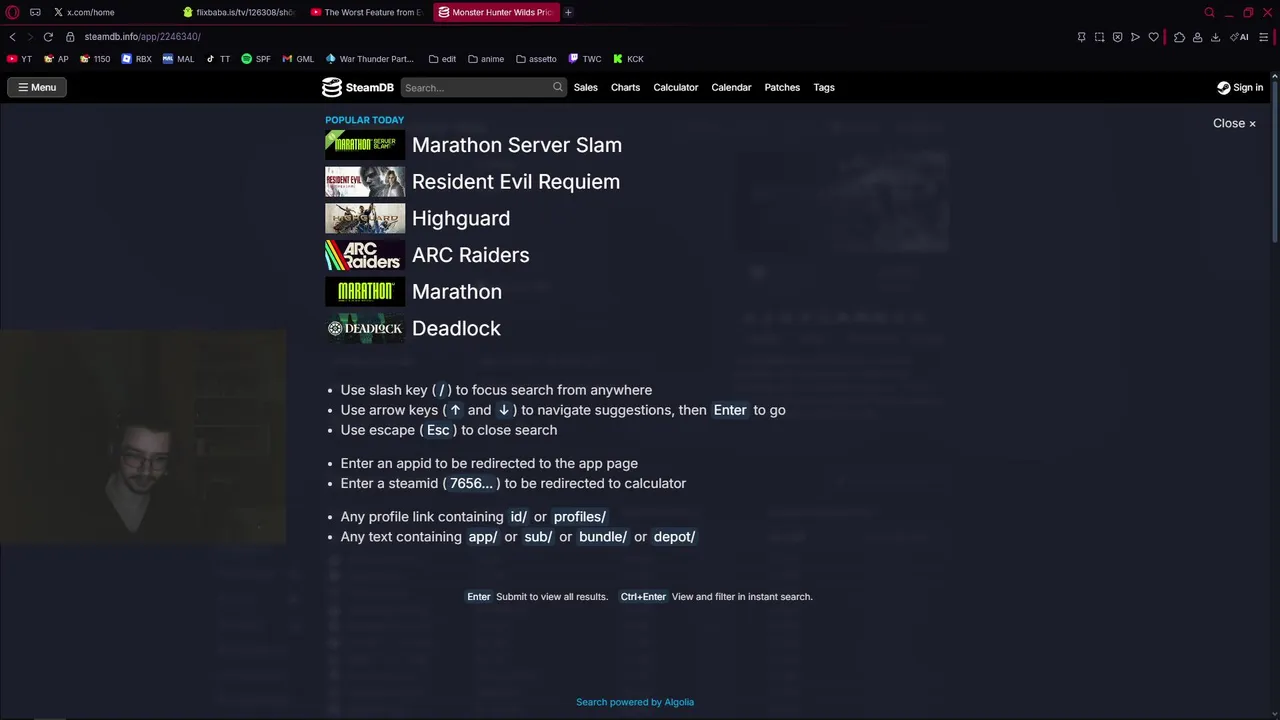1280x720 pixels.
Task: Open Resident Evil Requiem result
Action: point(516,182)
